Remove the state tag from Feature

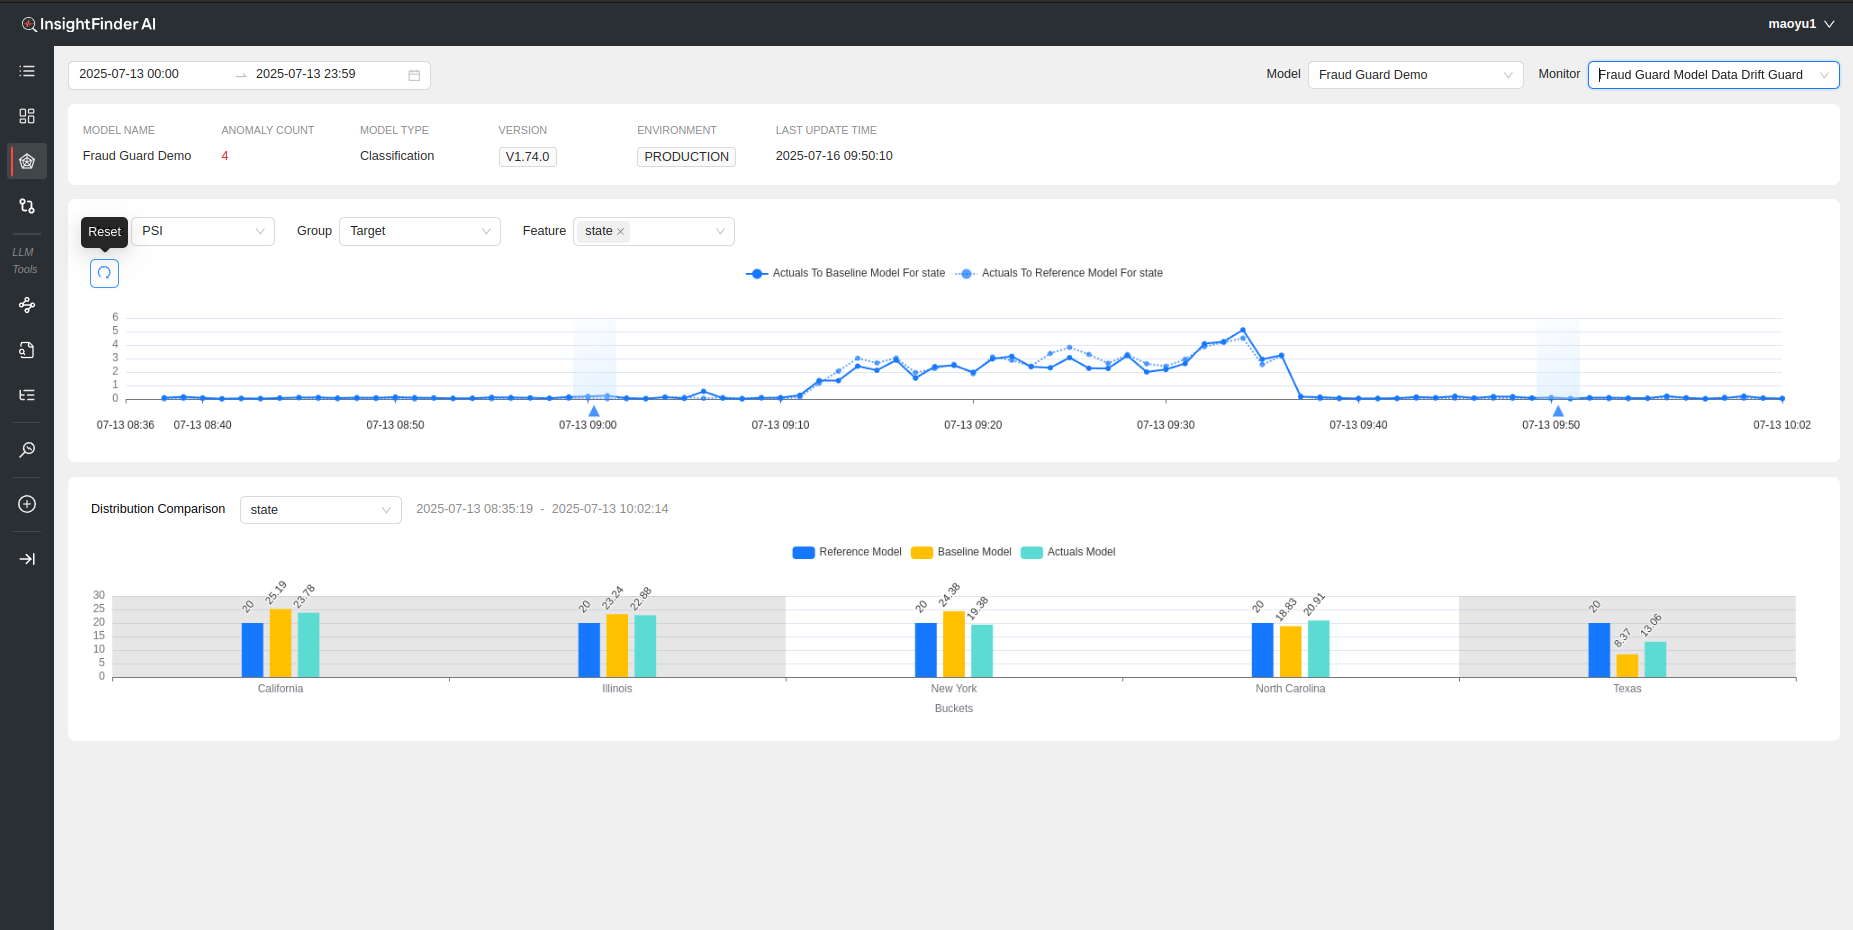621,232
